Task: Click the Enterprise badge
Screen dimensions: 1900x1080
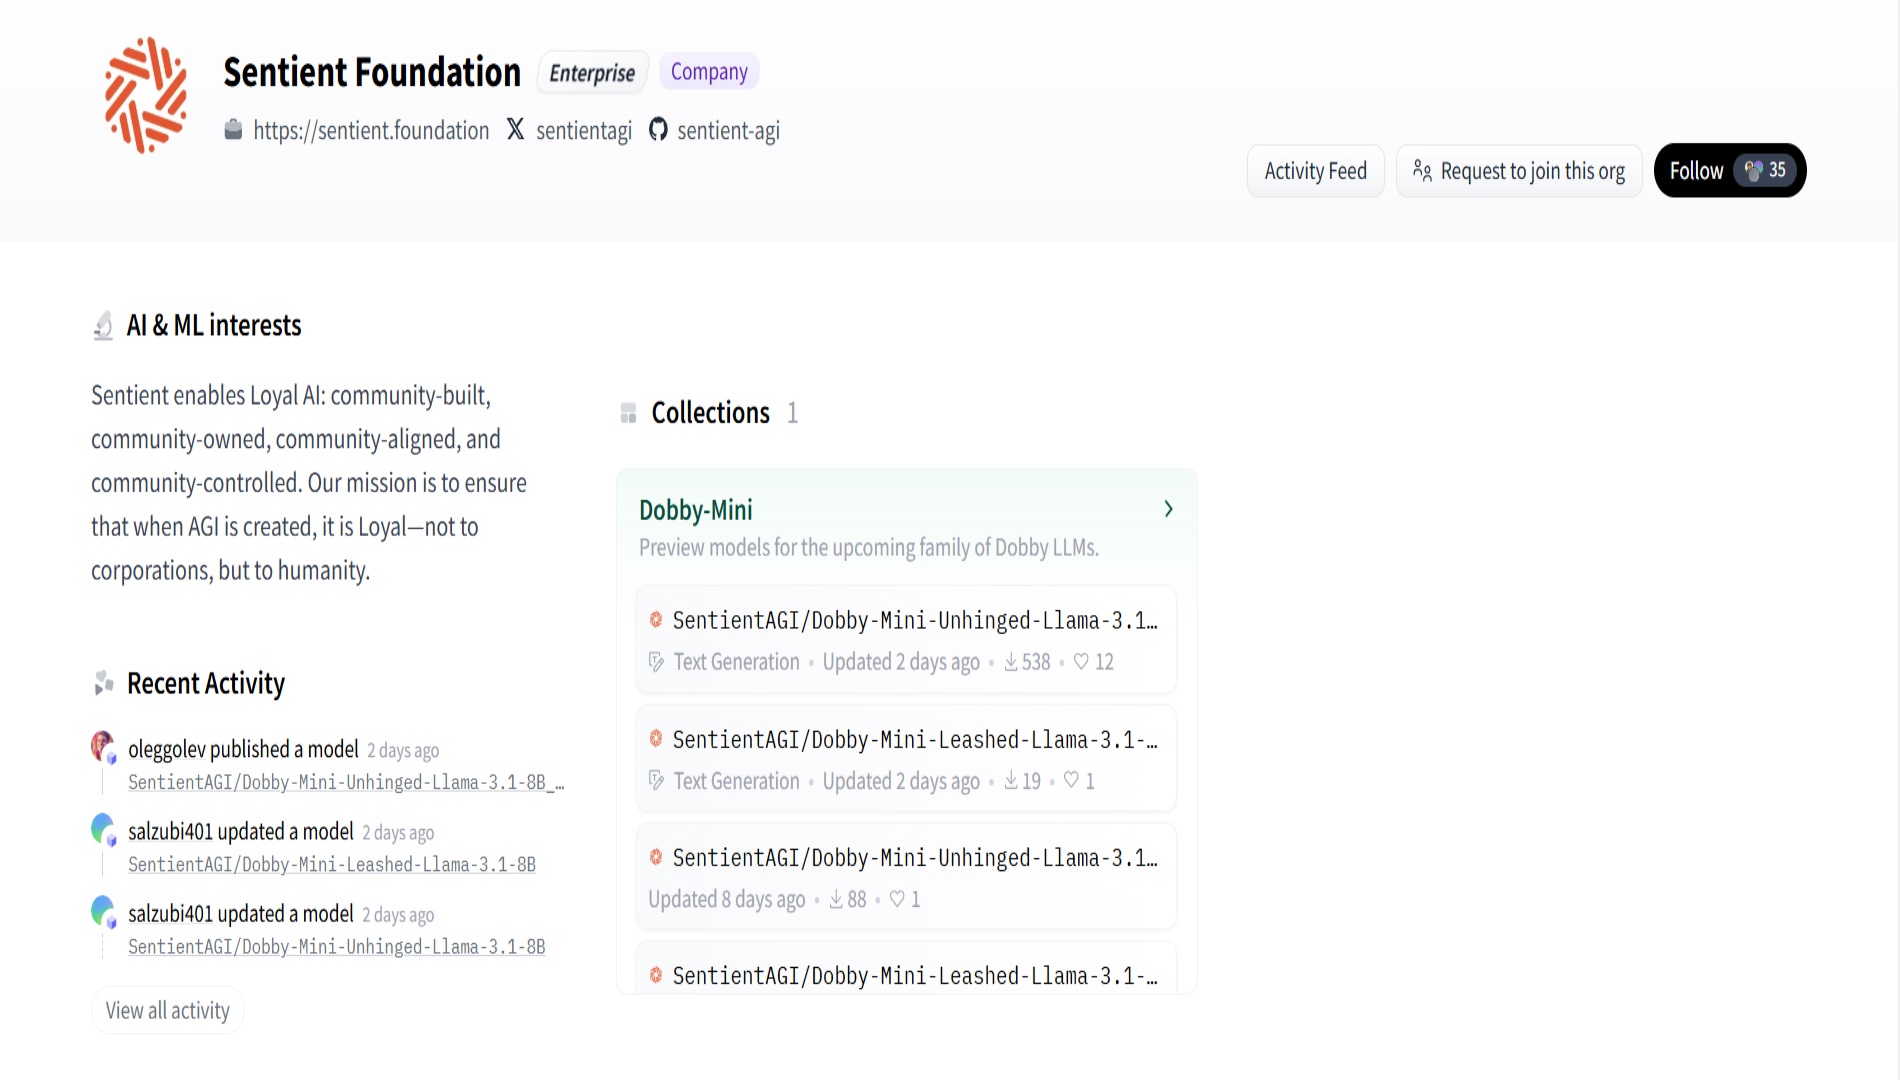Action: point(592,73)
